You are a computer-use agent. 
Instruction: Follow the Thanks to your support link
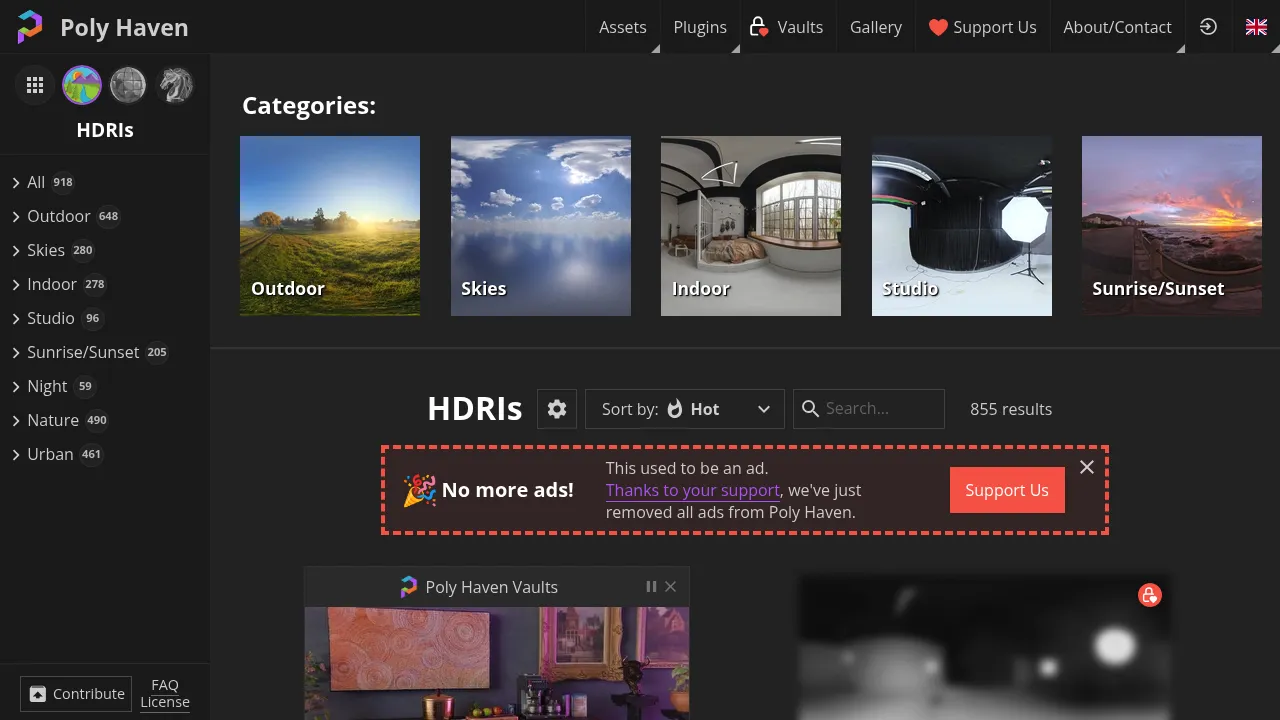(693, 490)
